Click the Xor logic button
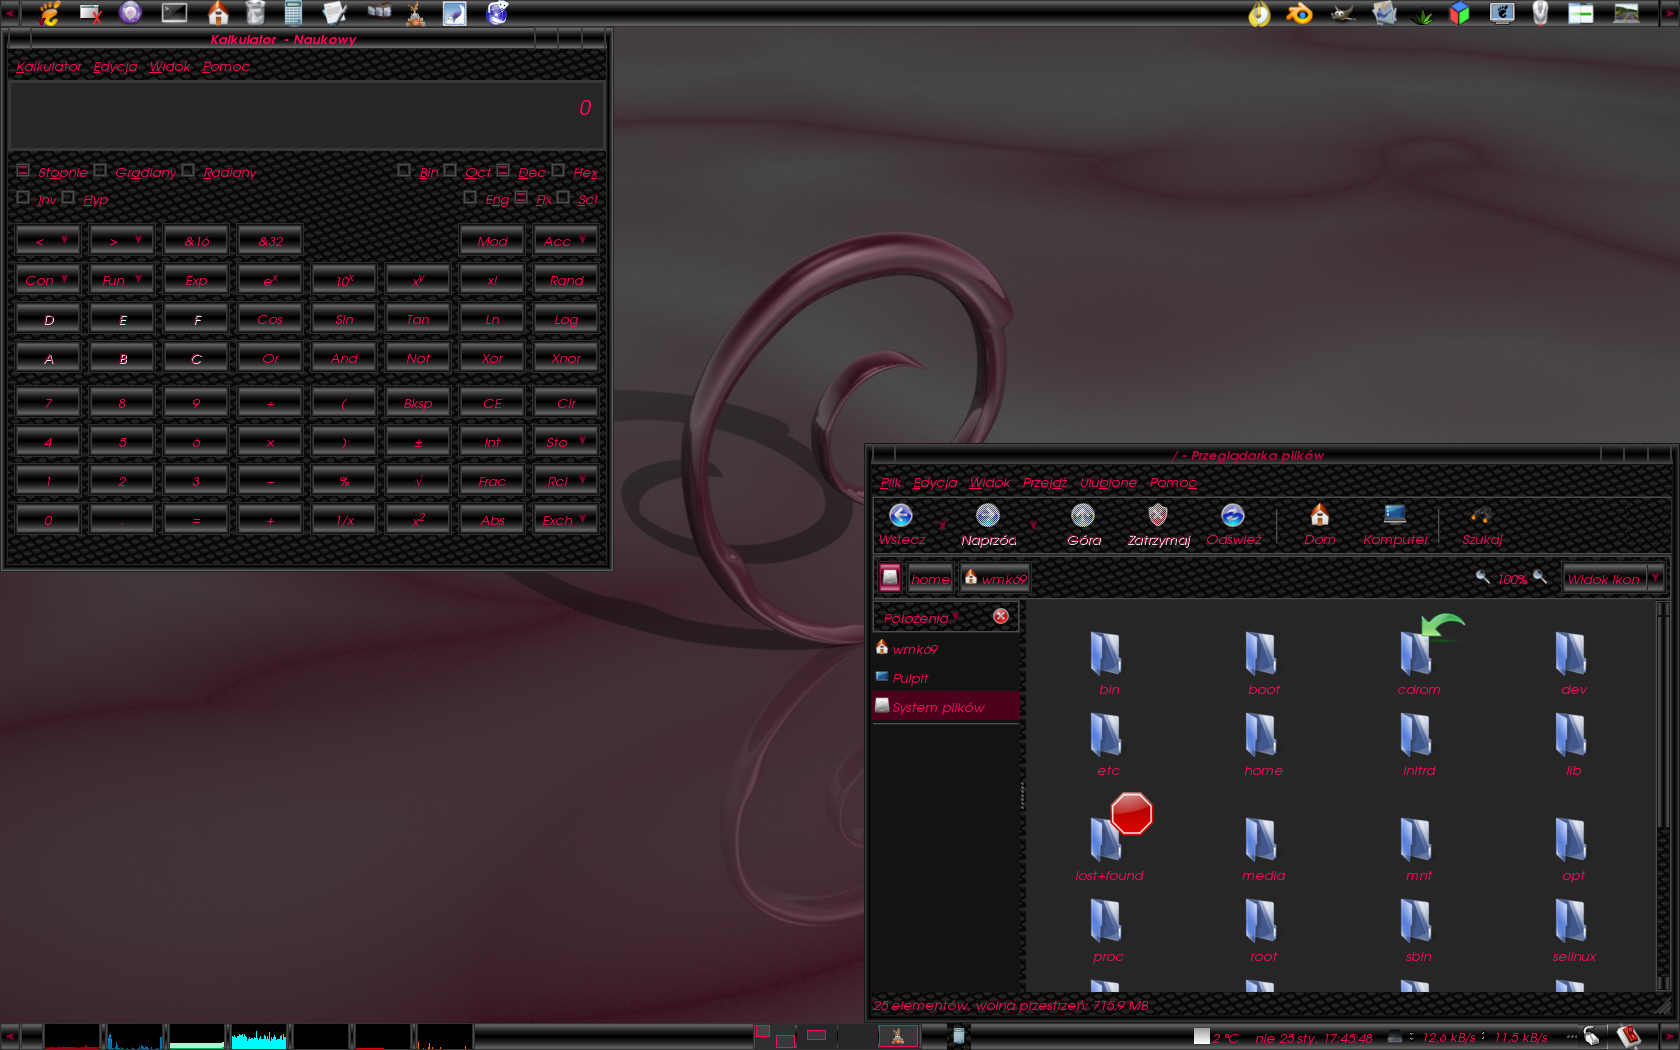This screenshot has width=1680, height=1050. pyautogui.click(x=491, y=358)
